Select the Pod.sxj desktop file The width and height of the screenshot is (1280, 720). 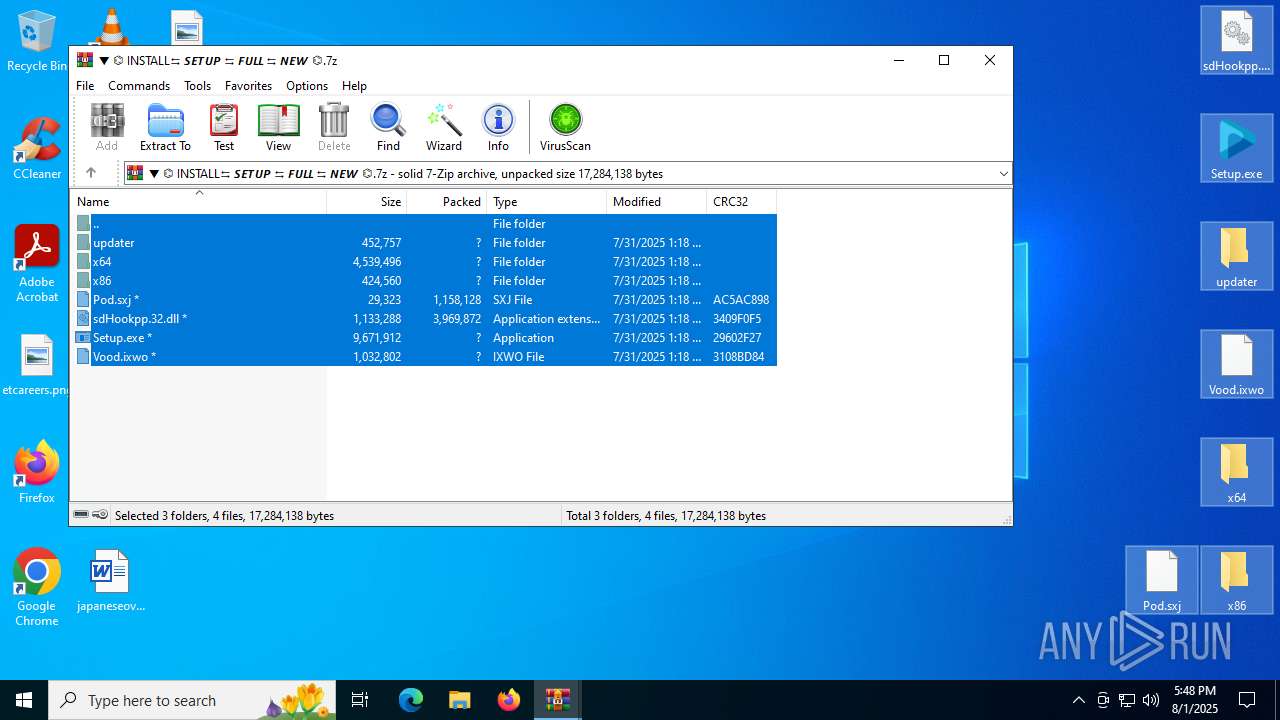click(x=1162, y=580)
